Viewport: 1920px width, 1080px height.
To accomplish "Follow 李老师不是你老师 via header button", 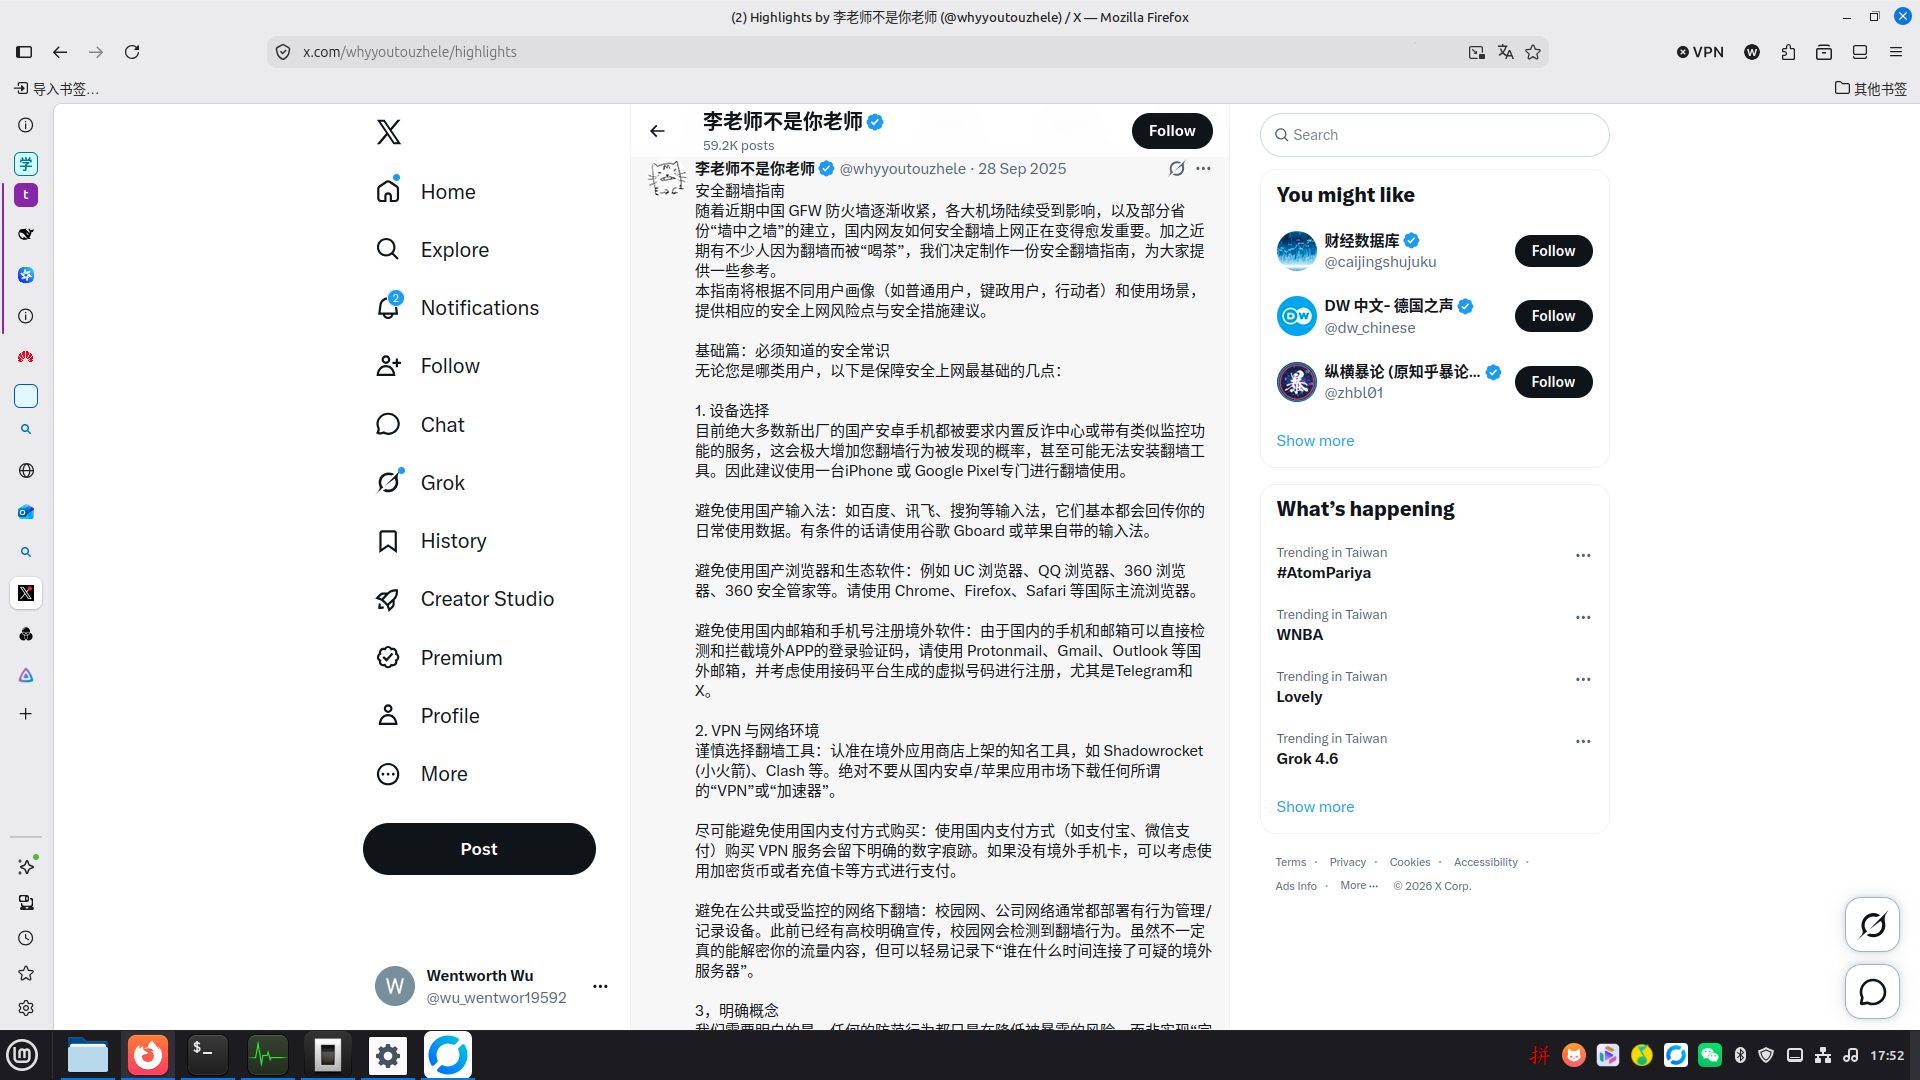I will [1172, 131].
